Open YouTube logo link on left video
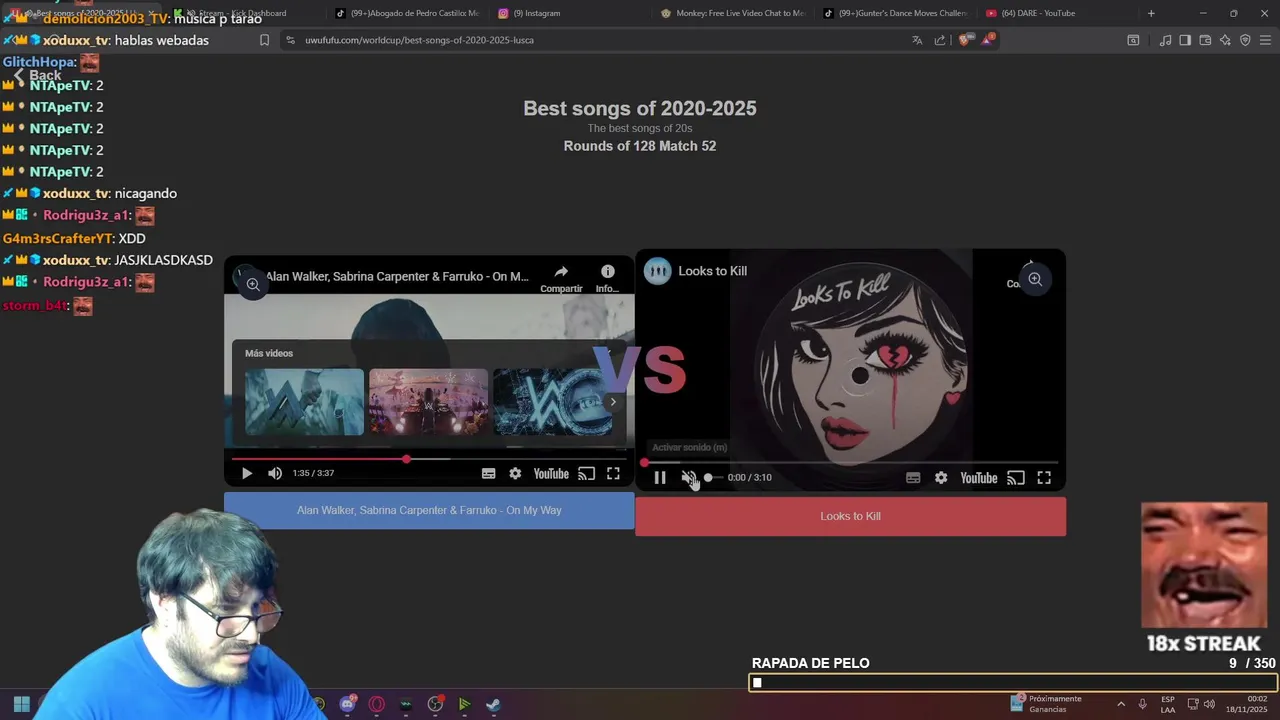Screen dimensions: 1280x720 point(551,474)
